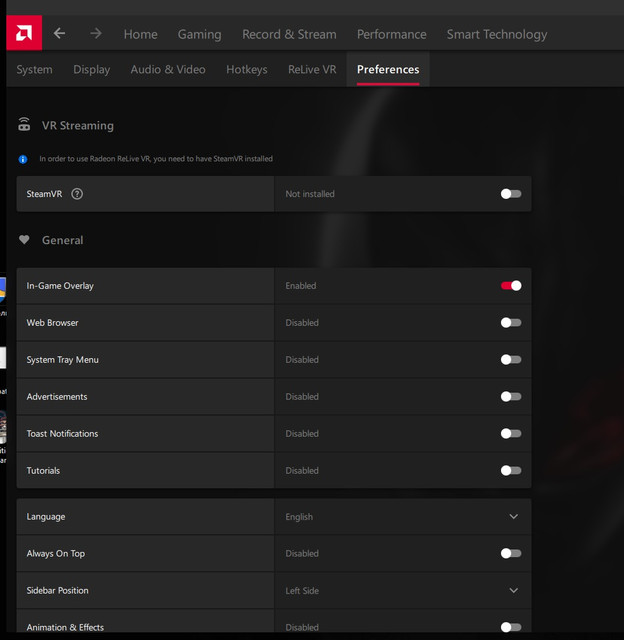The height and width of the screenshot is (640, 624).
Task: Open the Language dropdown chevron
Action: pyautogui.click(x=514, y=516)
